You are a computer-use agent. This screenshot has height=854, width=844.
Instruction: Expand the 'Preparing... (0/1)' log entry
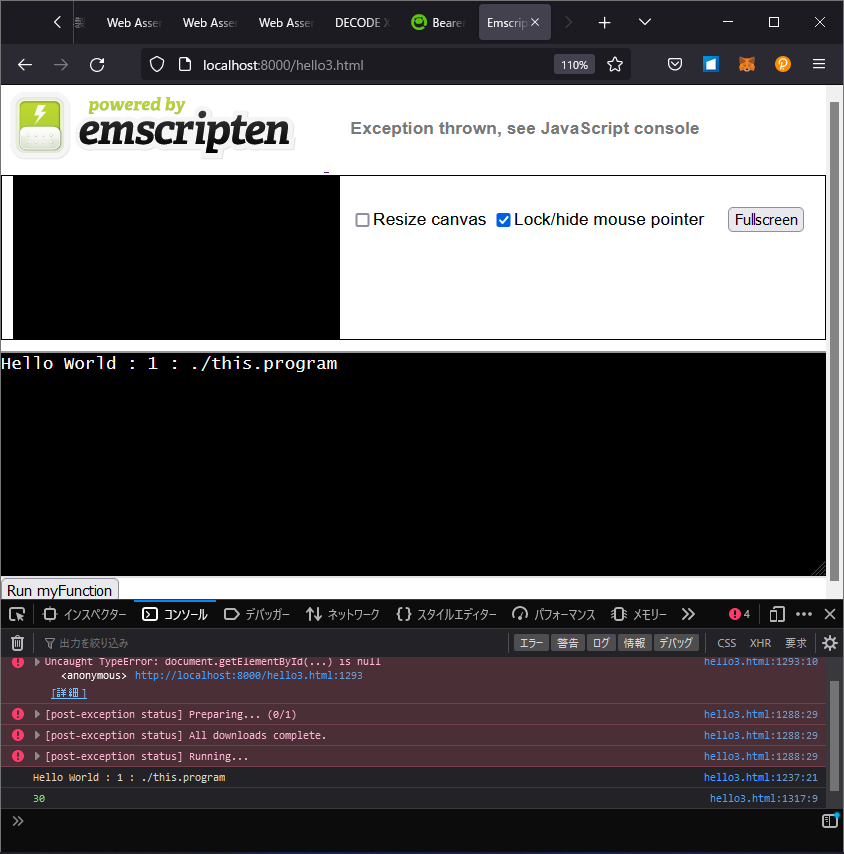38,714
